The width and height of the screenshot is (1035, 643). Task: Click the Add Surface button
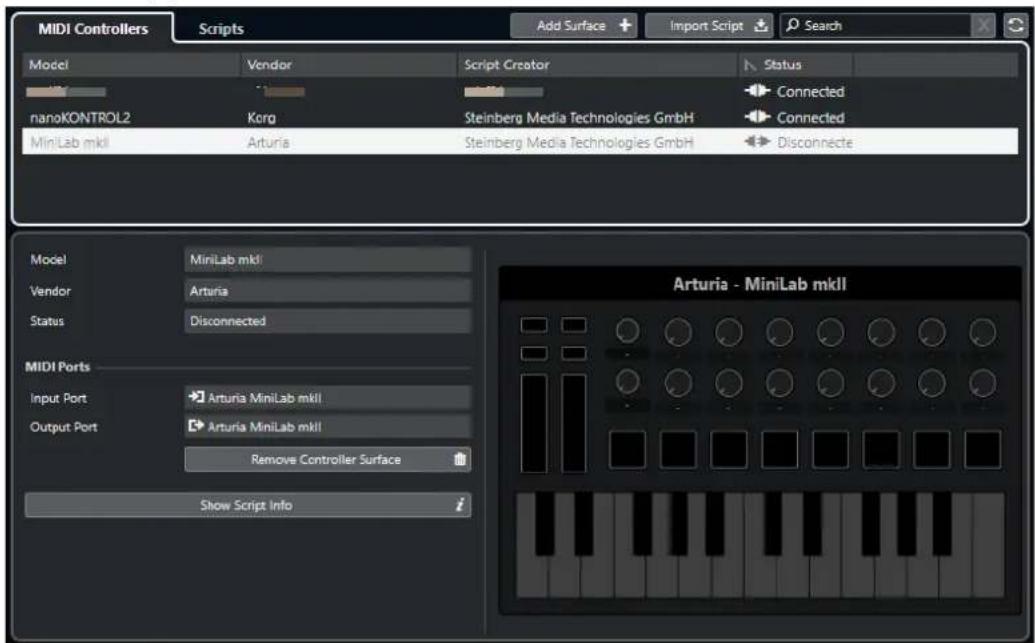tap(573, 26)
